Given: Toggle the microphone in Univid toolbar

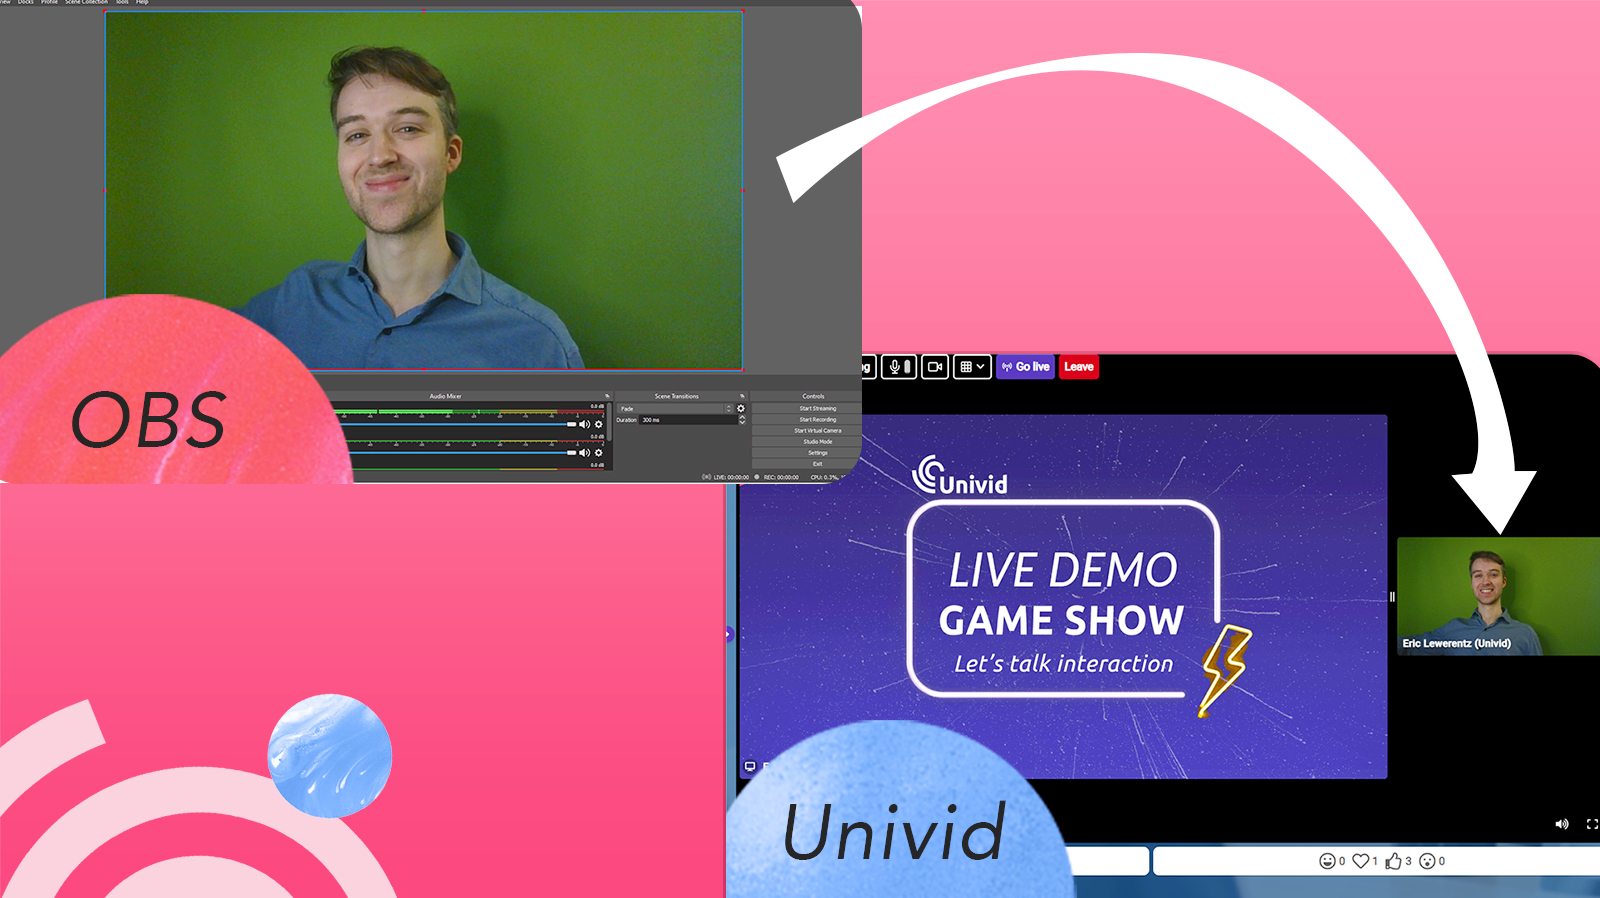Looking at the screenshot, I should click(x=899, y=367).
